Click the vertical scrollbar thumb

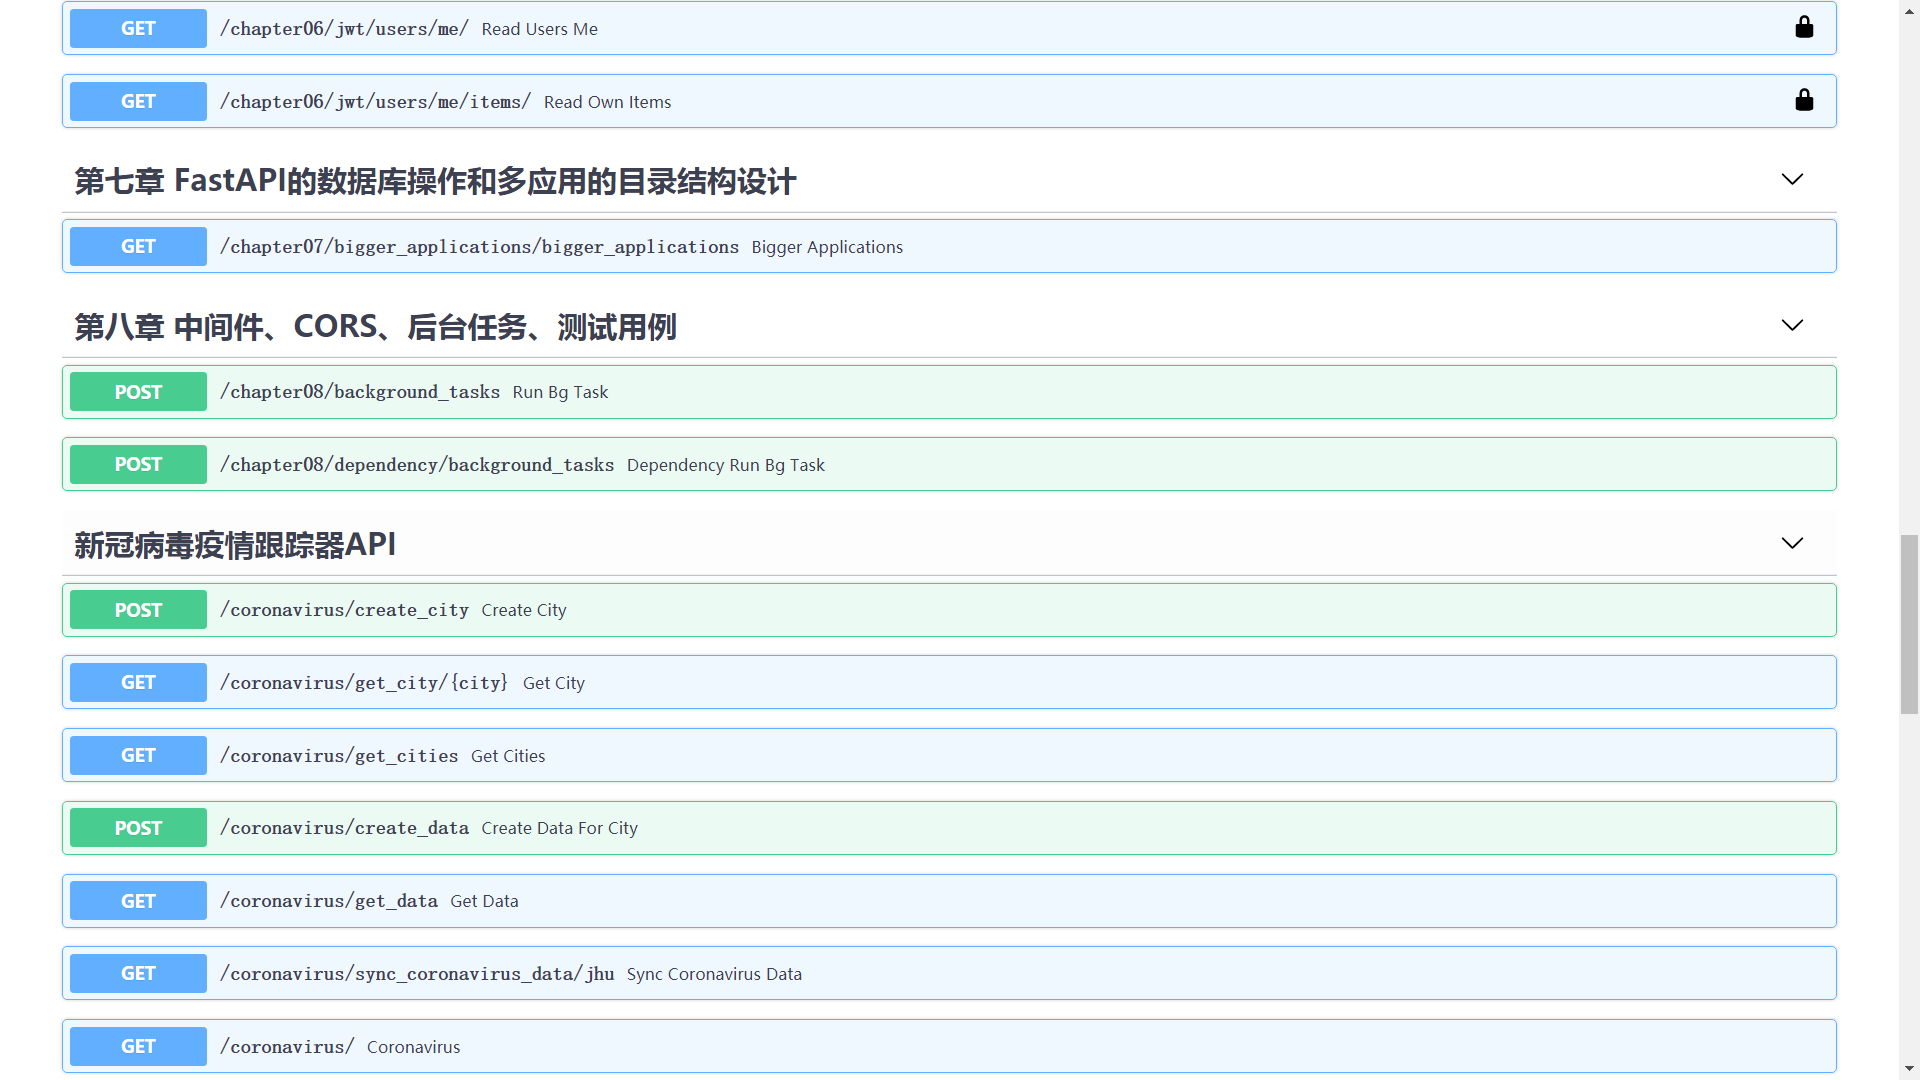1909,625
